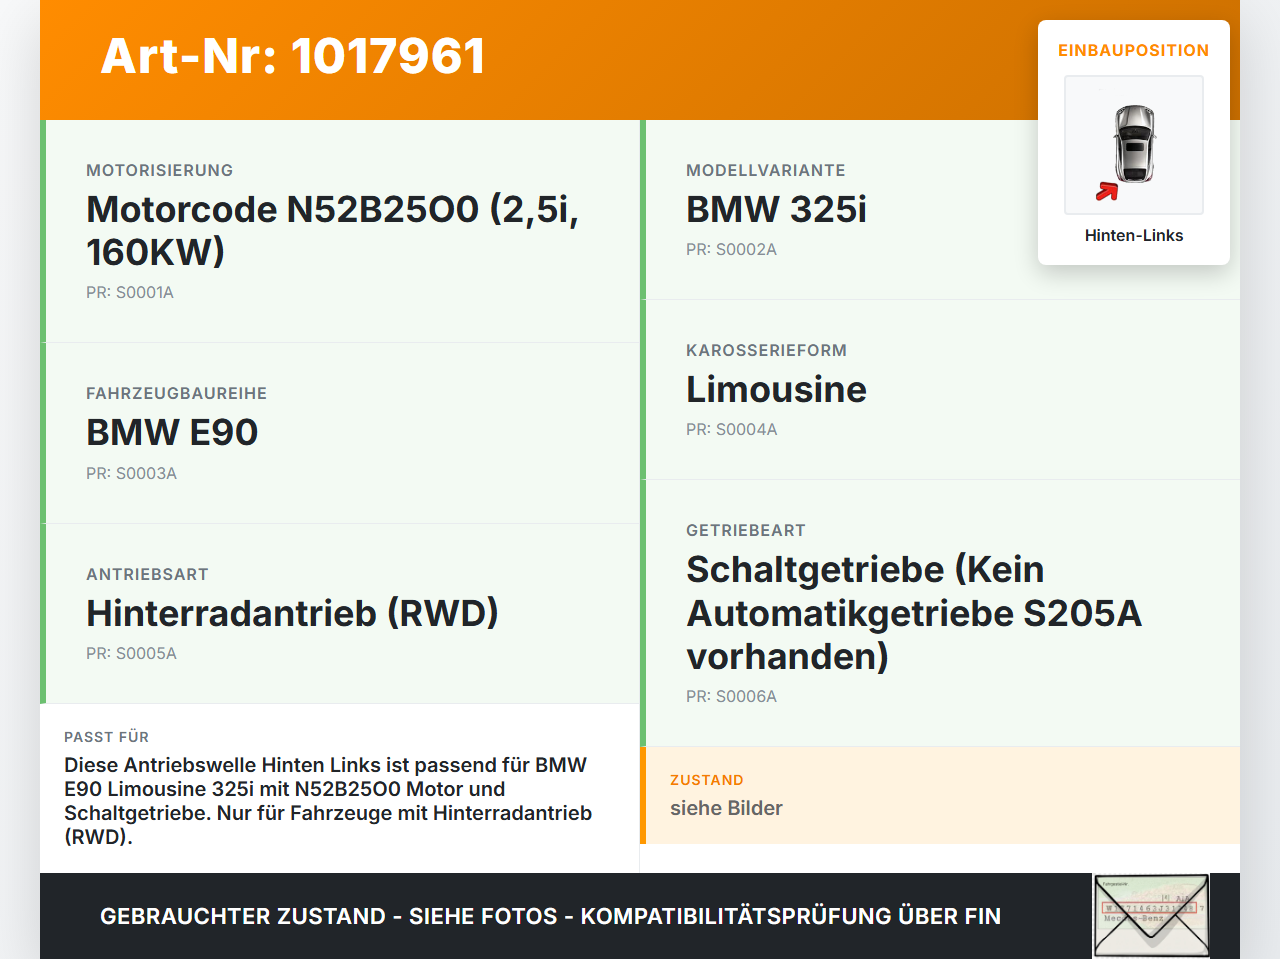1280x959 pixels.
Task: Select Hinterradantrieb (RWD) value
Action: tap(292, 613)
